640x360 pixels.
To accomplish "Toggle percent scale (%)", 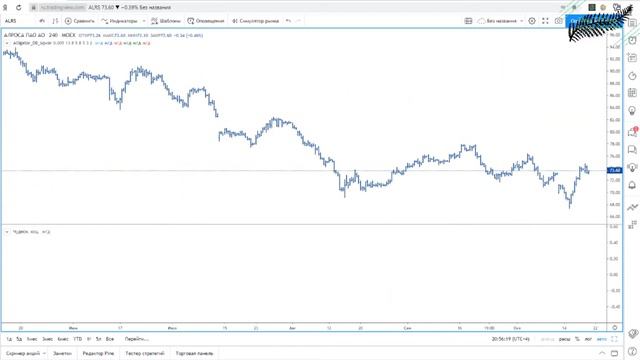I will click(577, 339).
